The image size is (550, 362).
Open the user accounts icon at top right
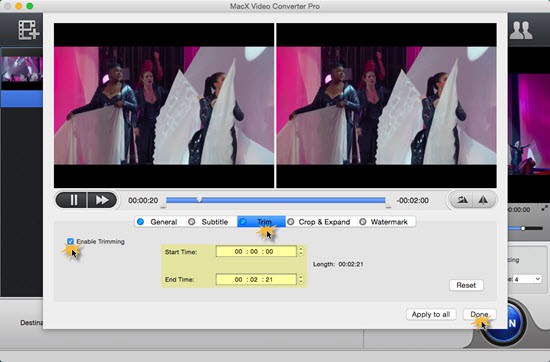521,30
